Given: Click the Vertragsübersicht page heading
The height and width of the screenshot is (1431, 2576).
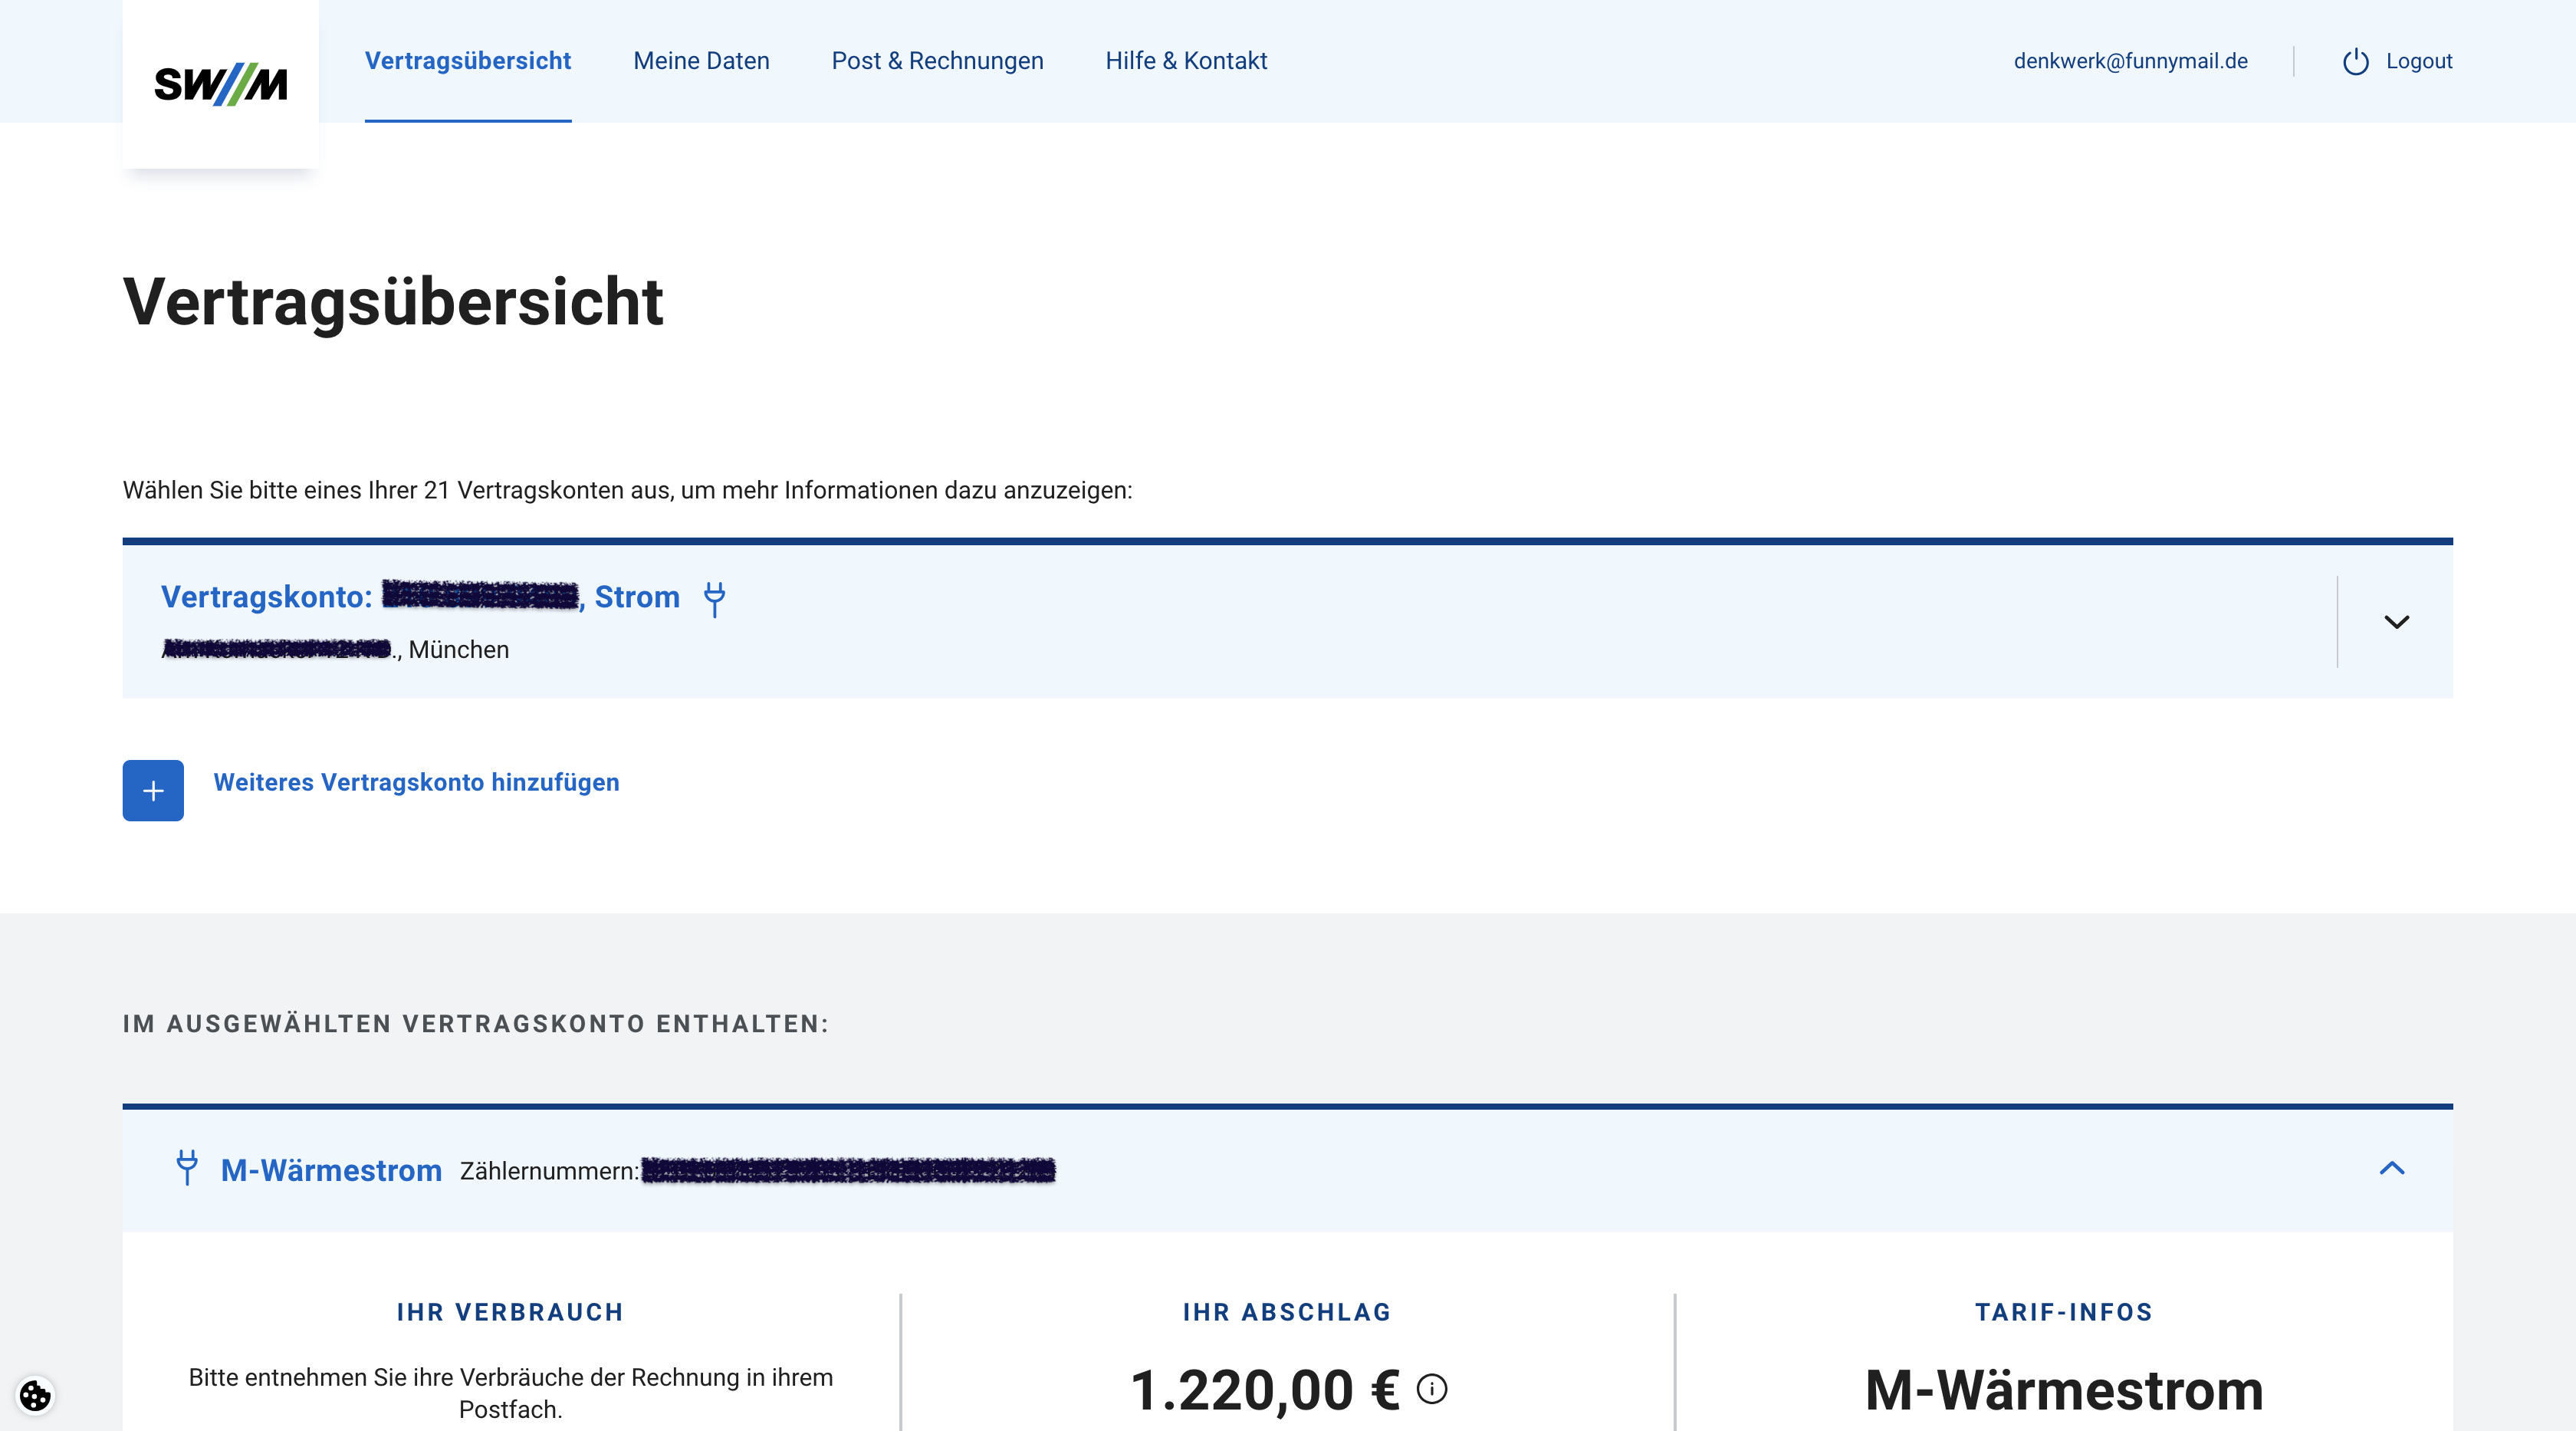Looking at the screenshot, I should click(x=393, y=301).
